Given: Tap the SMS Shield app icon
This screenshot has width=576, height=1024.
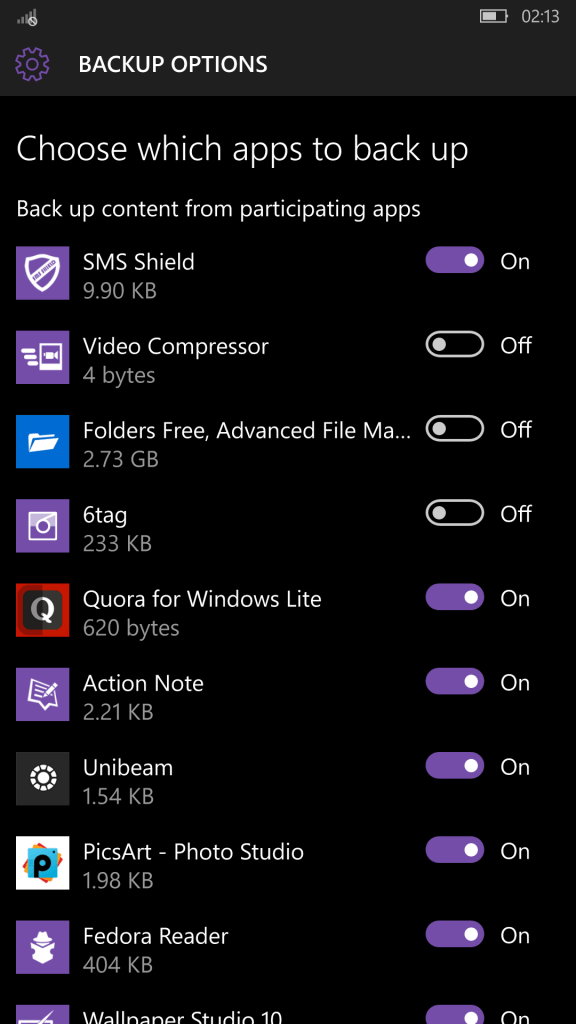Looking at the screenshot, I should tap(42, 273).
